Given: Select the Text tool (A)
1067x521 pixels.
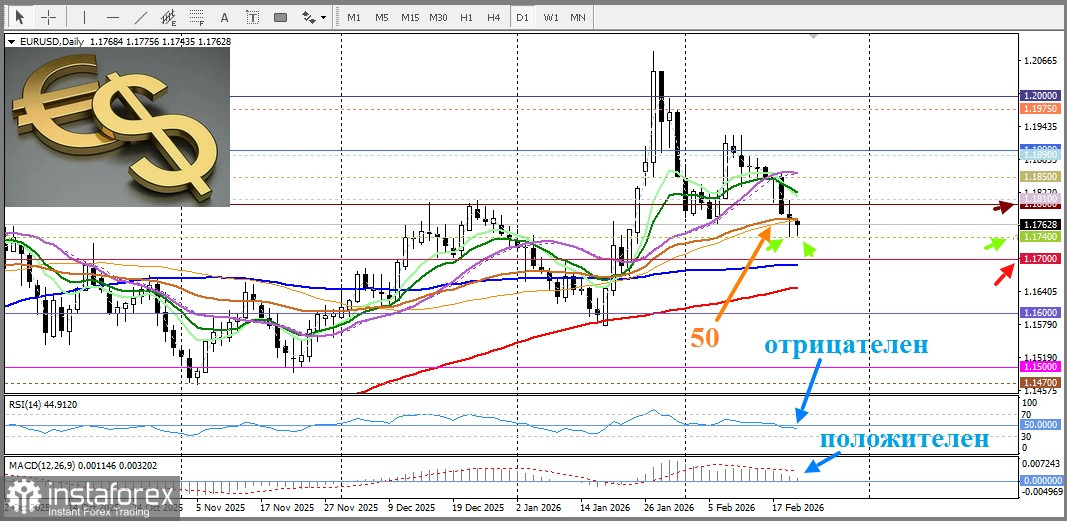Looking at the screenshot, I should pos(225,17).
